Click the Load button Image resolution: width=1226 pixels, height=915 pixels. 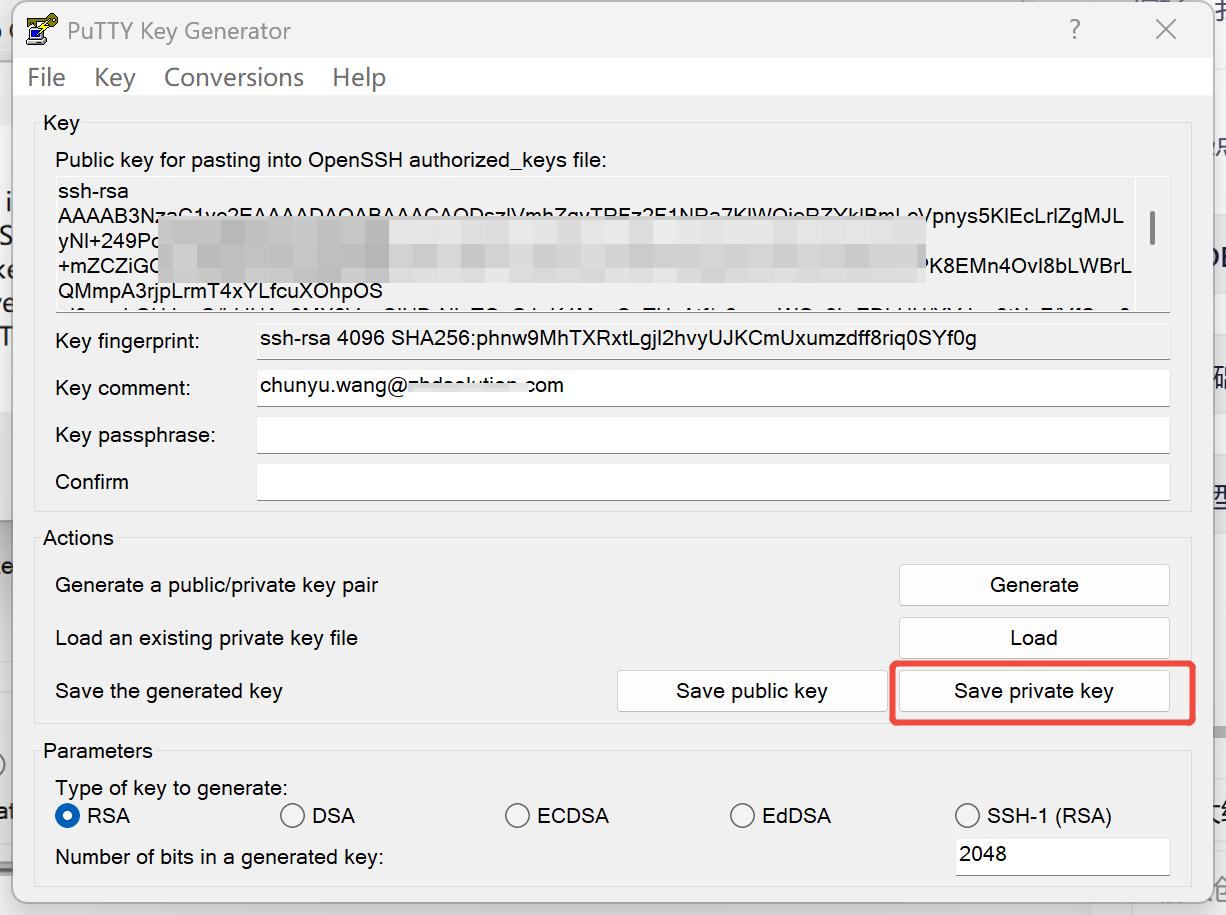[x=1034, y=638]
